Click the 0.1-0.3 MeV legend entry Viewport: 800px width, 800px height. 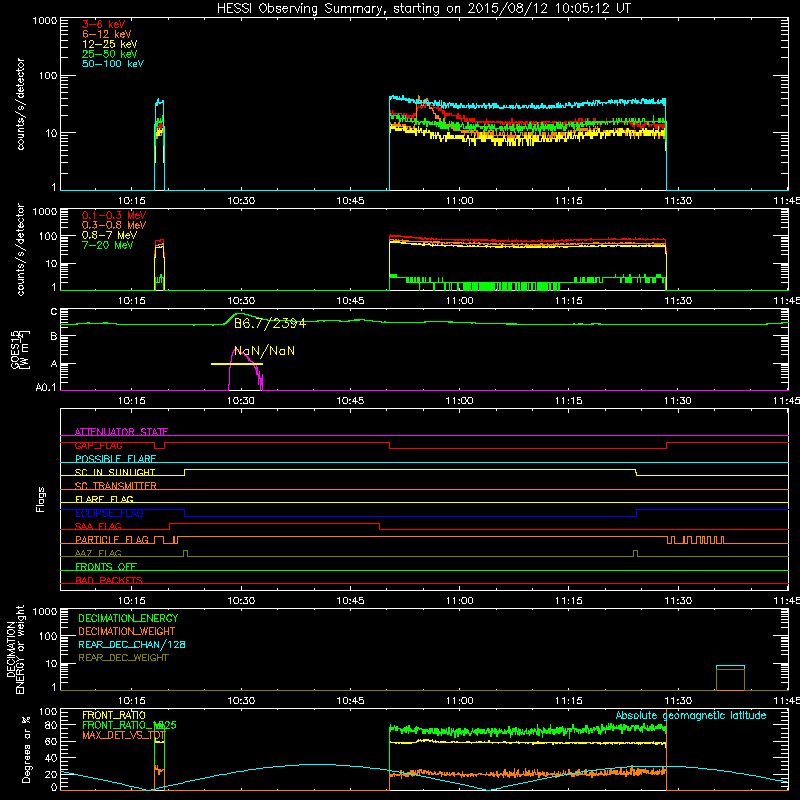tap(114, 215)
